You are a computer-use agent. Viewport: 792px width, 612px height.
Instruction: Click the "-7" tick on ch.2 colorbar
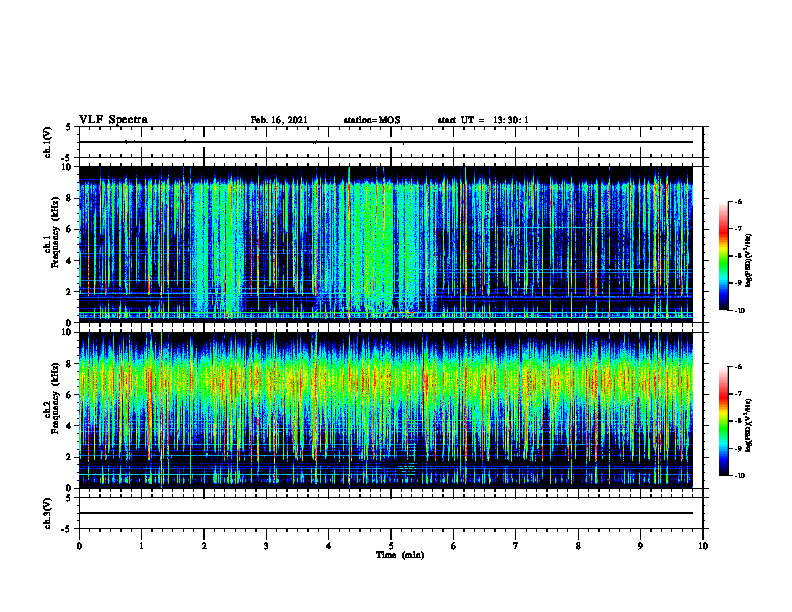point(738,393)
